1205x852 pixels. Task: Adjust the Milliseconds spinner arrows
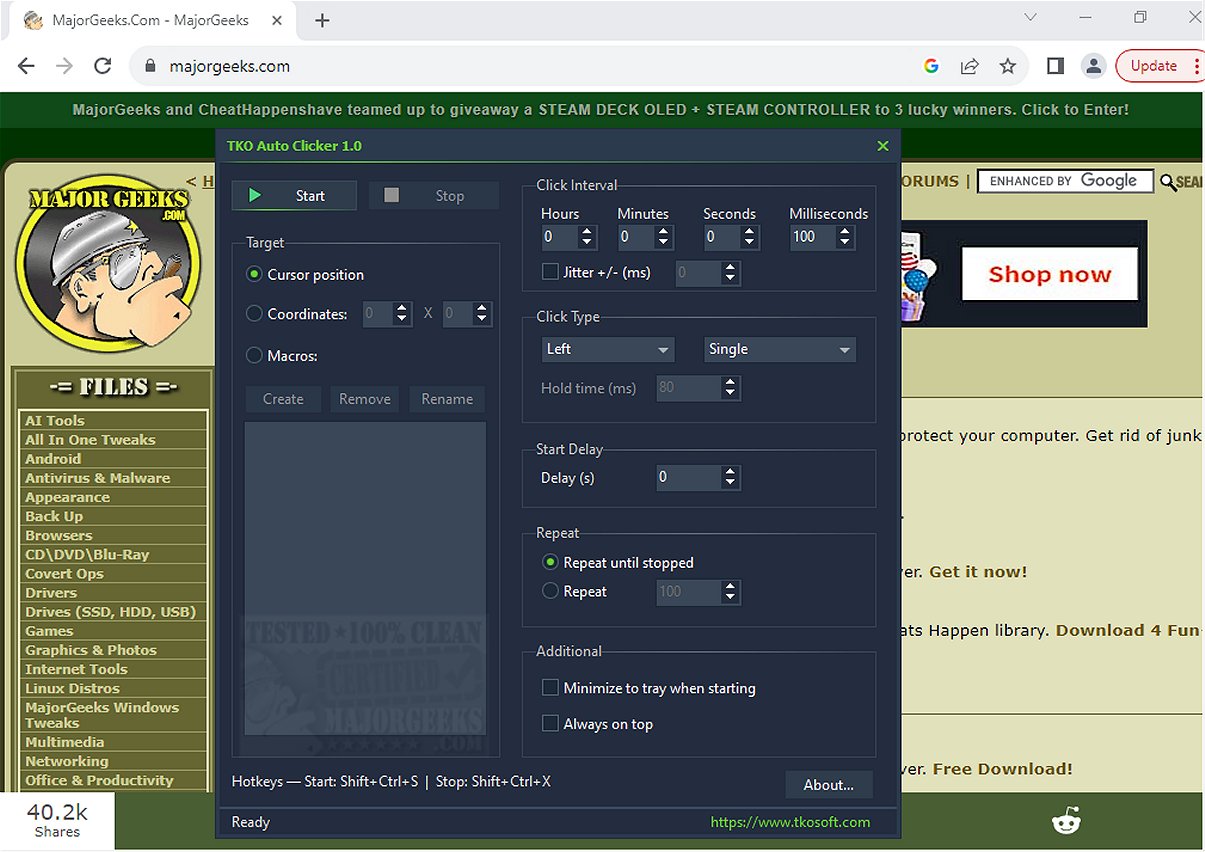pyautogui.click(x=845, y=237)
